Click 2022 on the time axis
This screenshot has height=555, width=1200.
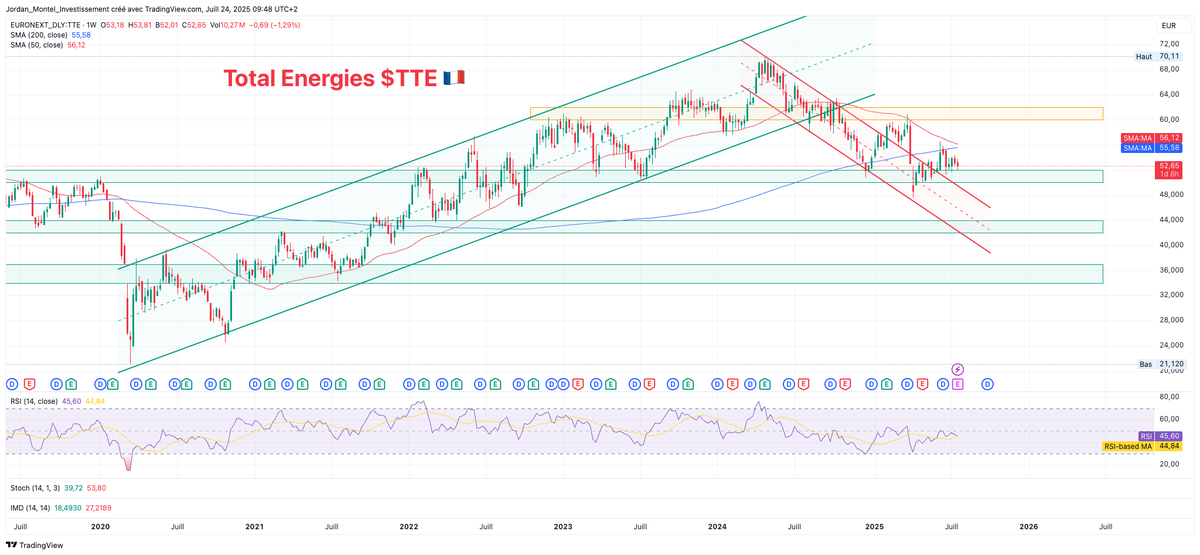coord(408,525)
